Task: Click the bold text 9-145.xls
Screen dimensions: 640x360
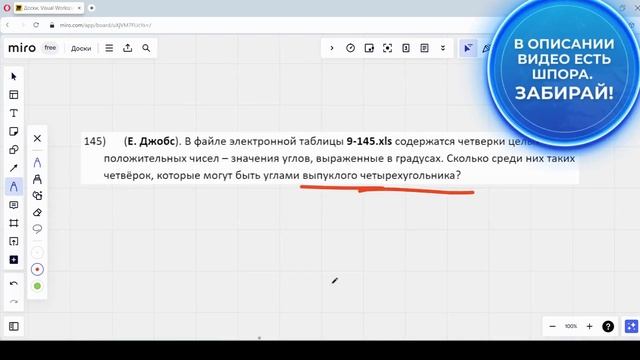Action: click(369, 141)
